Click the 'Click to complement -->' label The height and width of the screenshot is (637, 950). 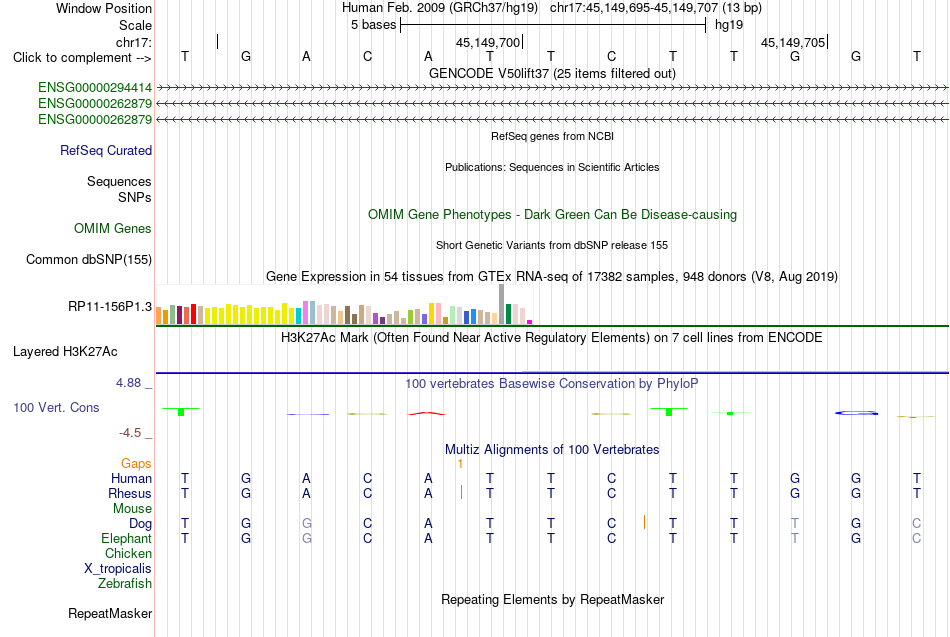(x=82, y=58)
